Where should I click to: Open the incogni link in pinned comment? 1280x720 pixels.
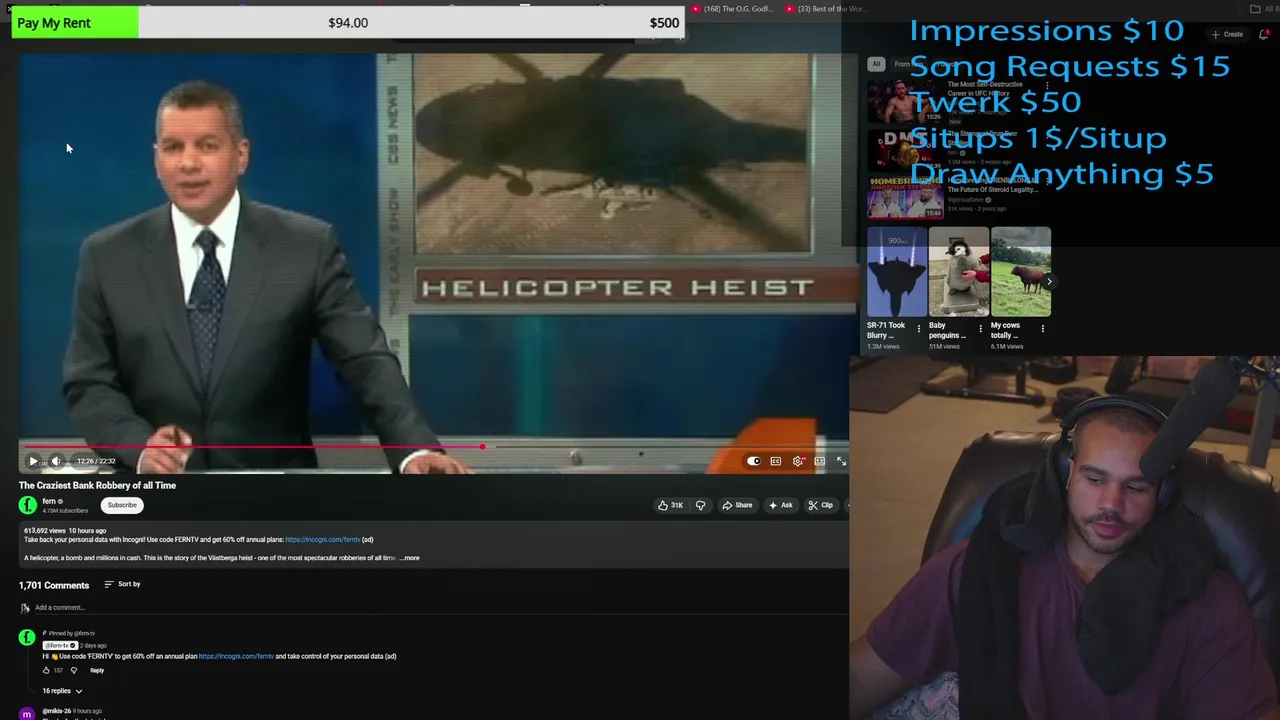click(236, 656)
